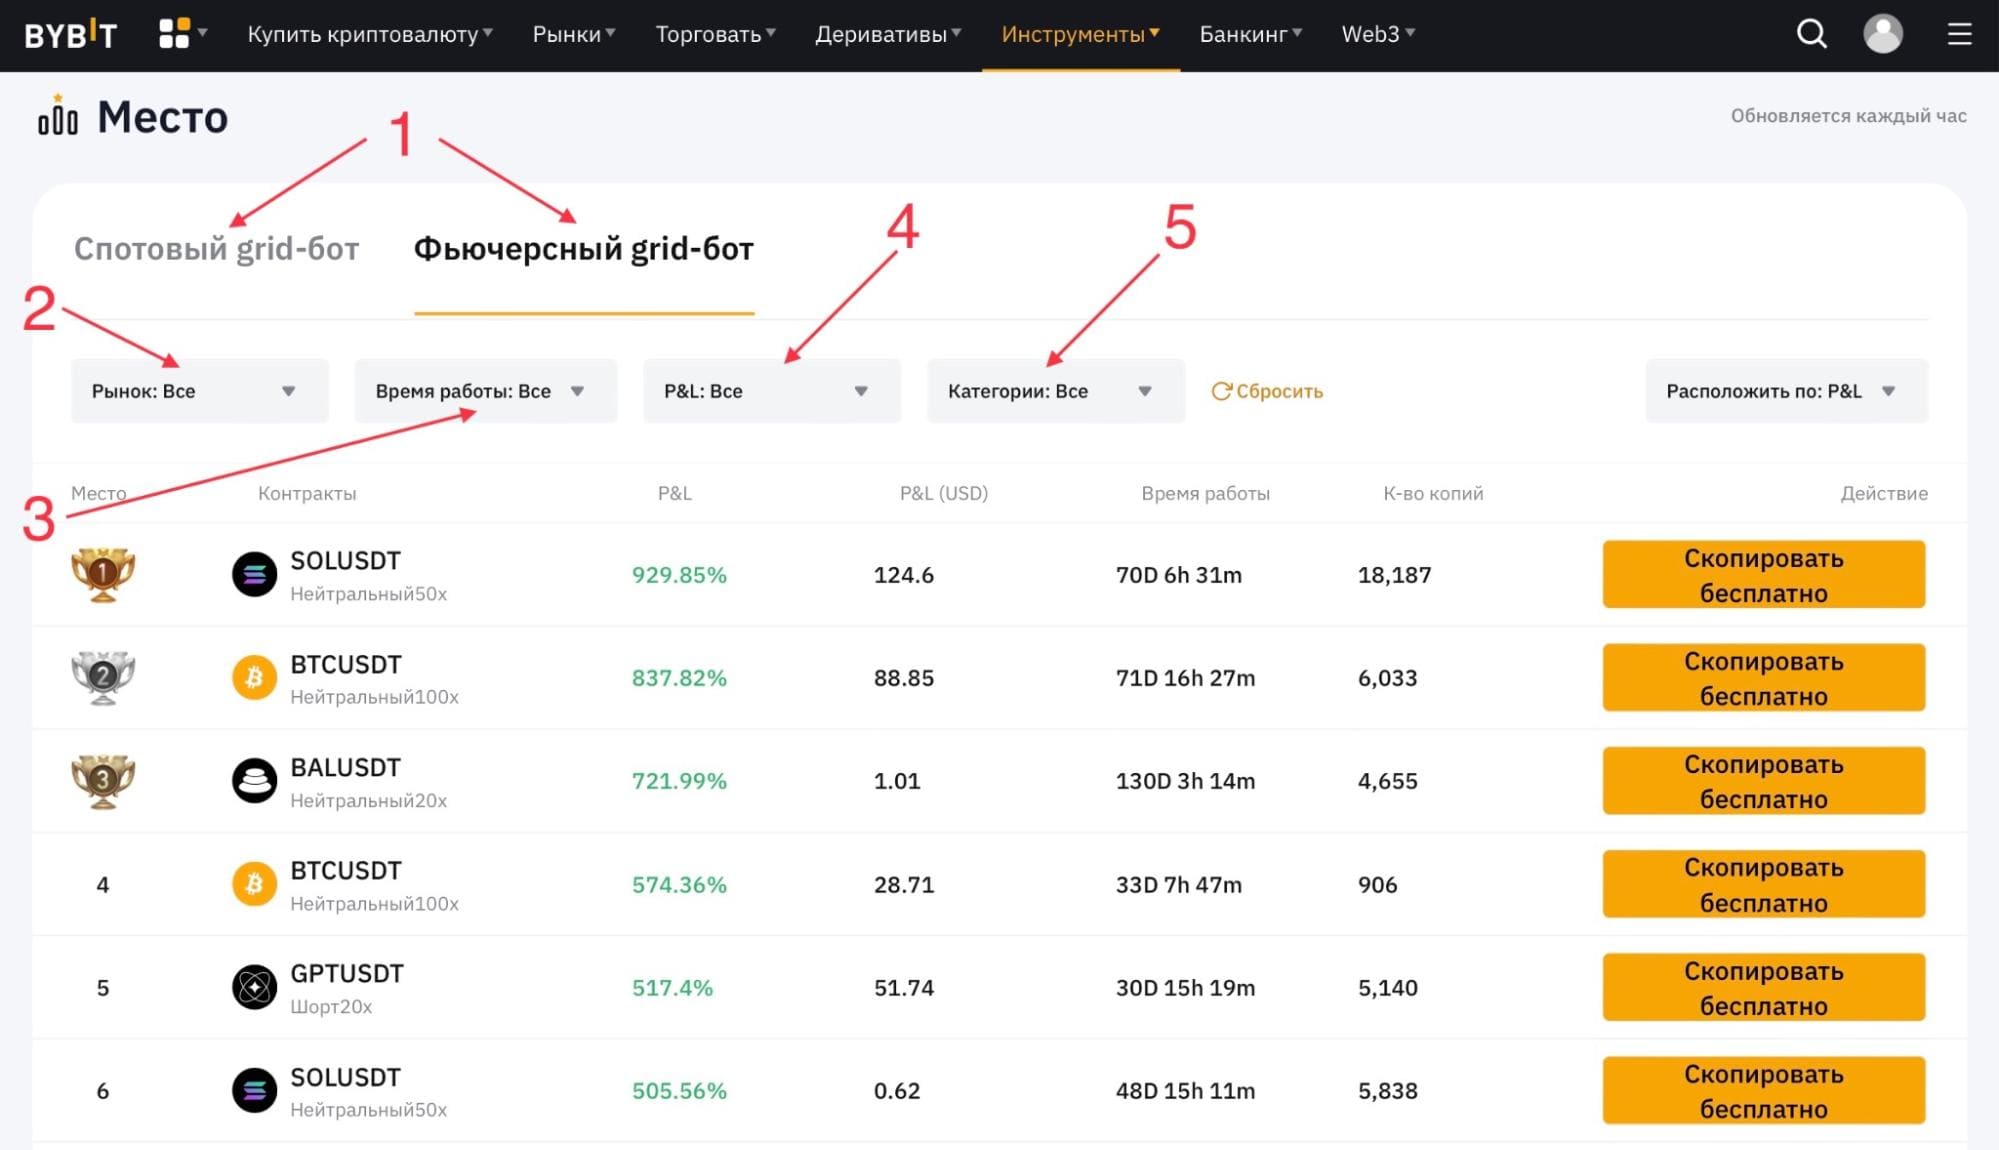Click the 130D 3h 14m runtime
This screenshot has height=1150, width=1999.
point(1185,781)
